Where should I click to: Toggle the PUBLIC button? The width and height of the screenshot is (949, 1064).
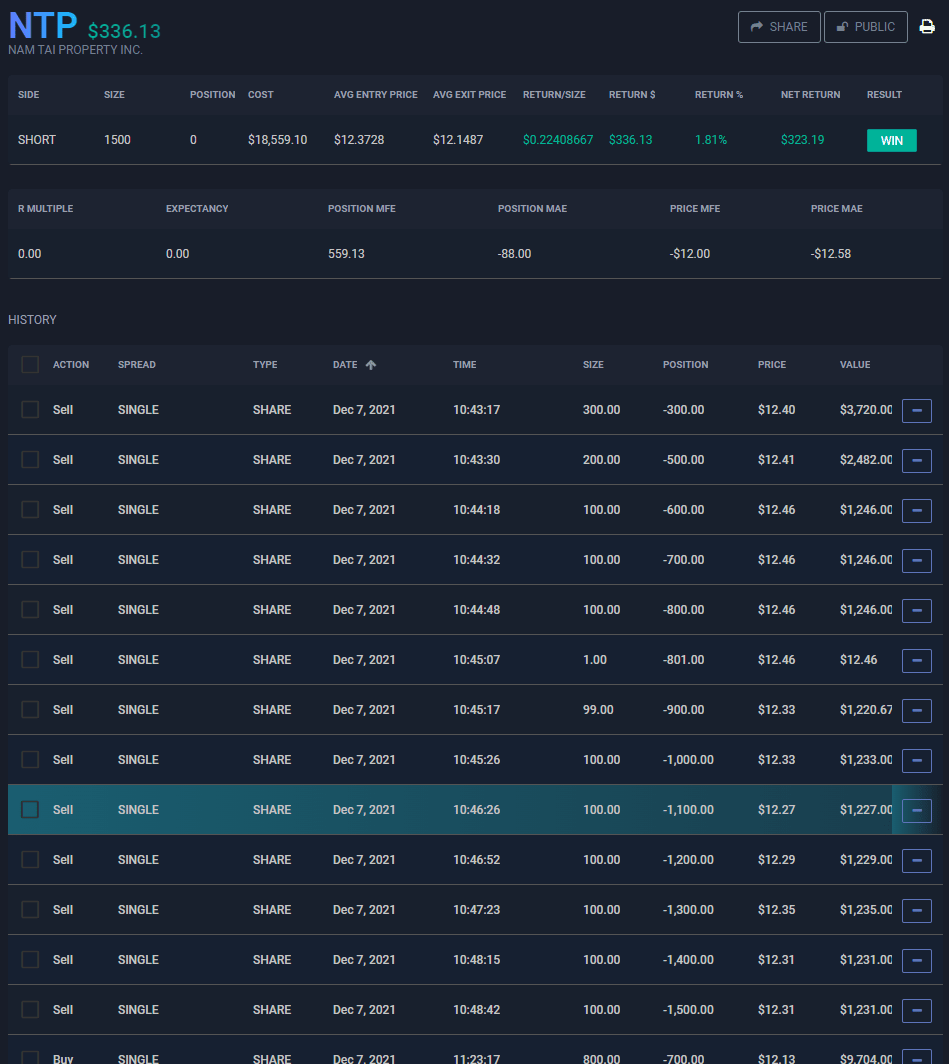pyautogui.click(x=866, y=26)
